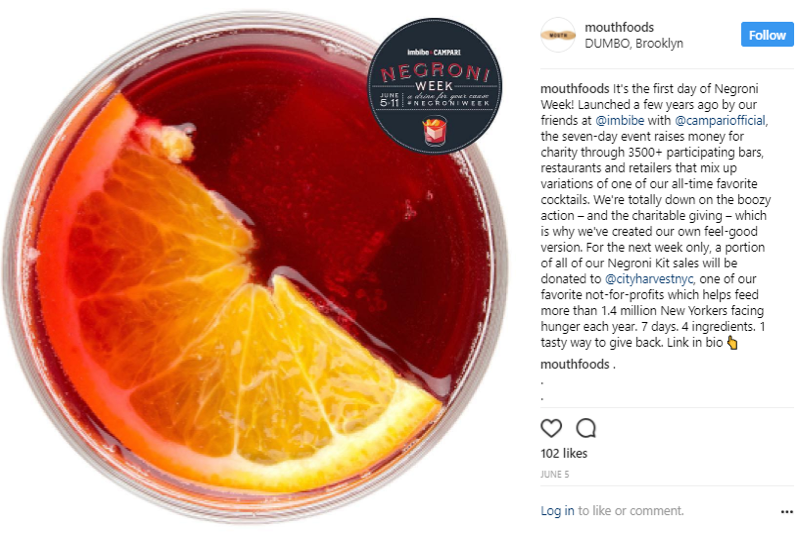The width and height of the screenshot is (799, 533).
Task: Open the mouthfoods profile avatar
Action: click(558, 35)
